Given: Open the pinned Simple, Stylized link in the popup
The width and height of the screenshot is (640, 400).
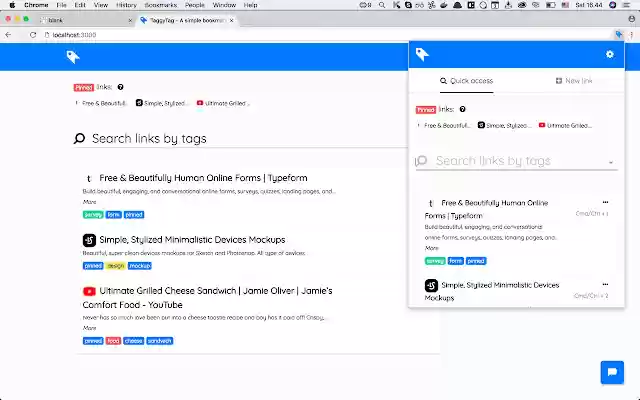Looking at the screenshot, I should click(505, 125).
